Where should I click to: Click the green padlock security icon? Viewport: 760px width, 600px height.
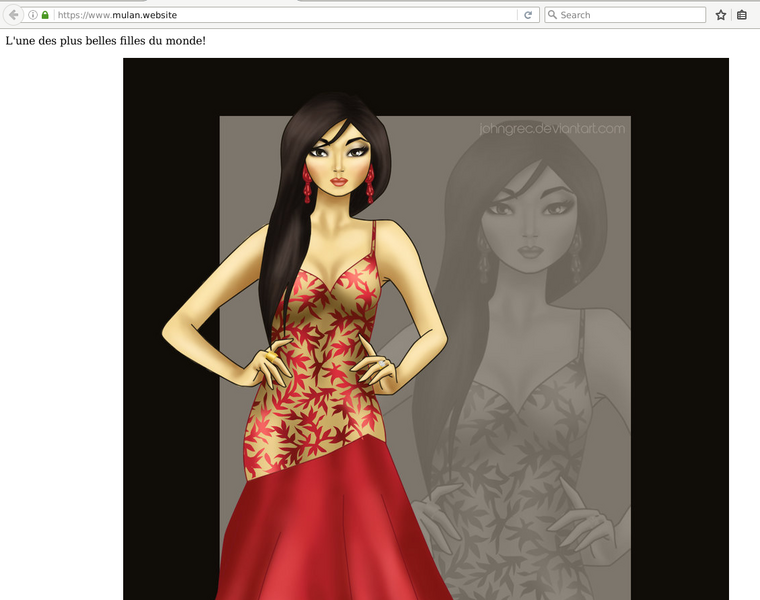[45, 15]
